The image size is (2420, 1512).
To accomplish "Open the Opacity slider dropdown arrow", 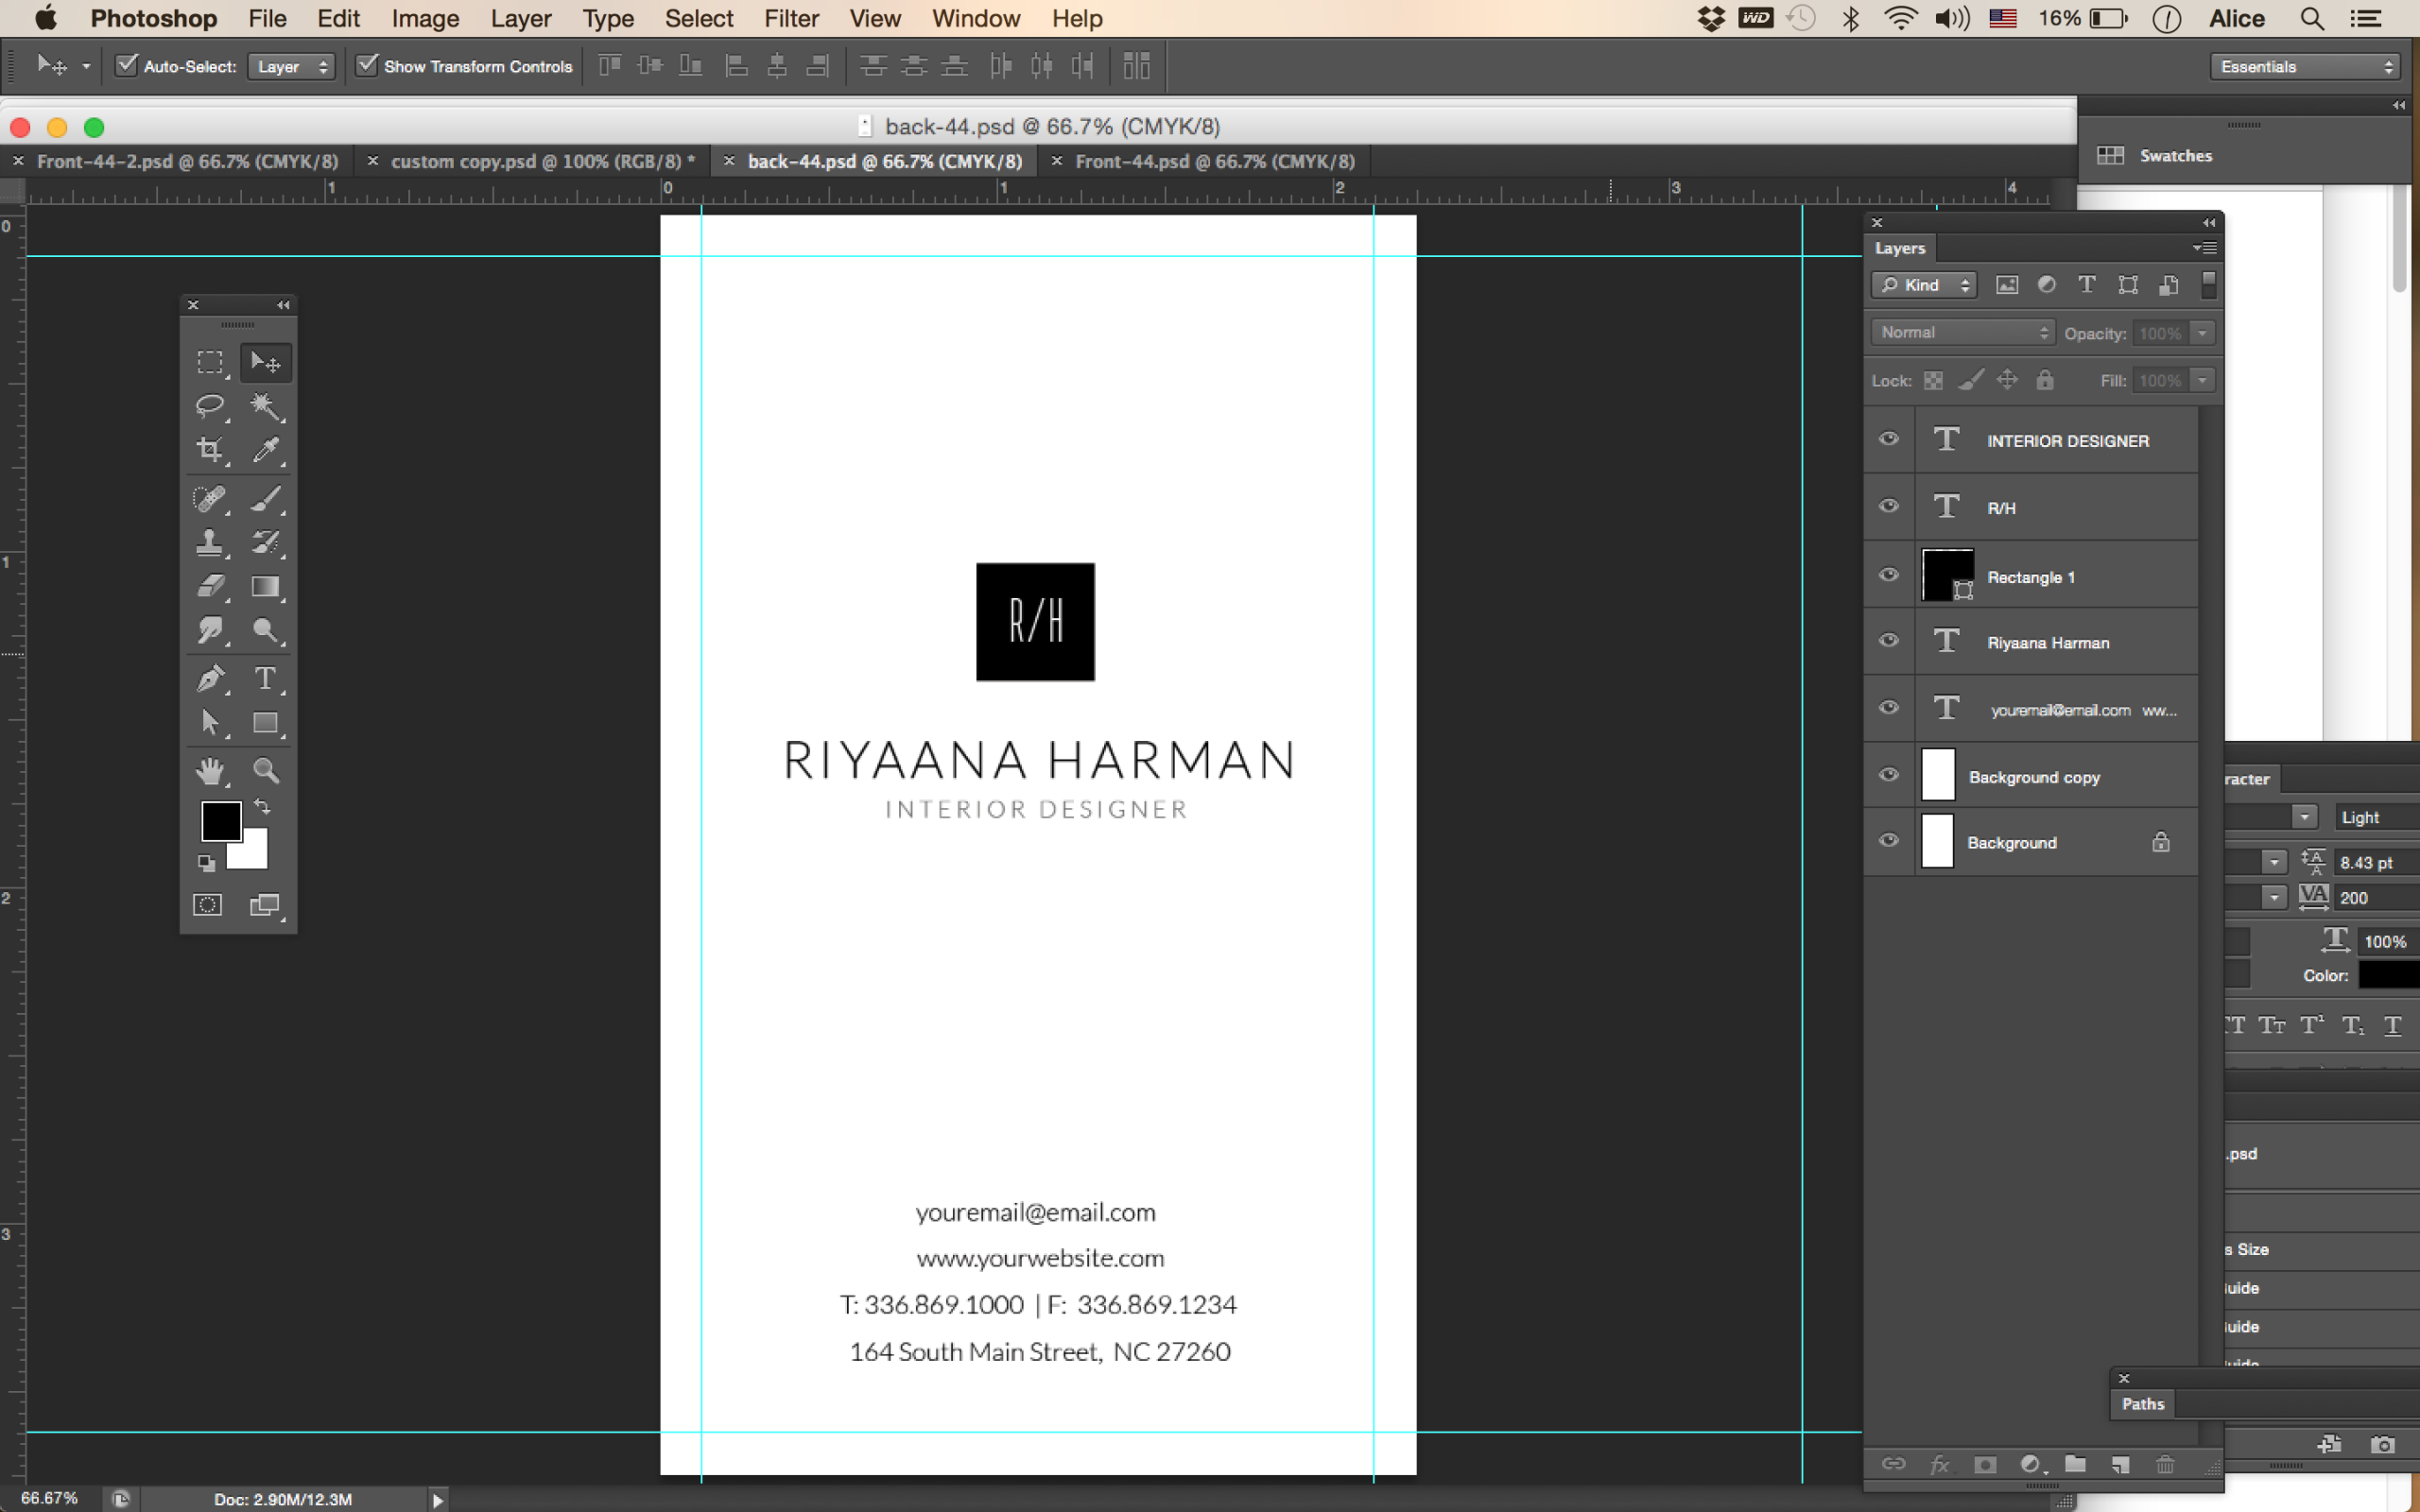I will tap(2202, 333).
